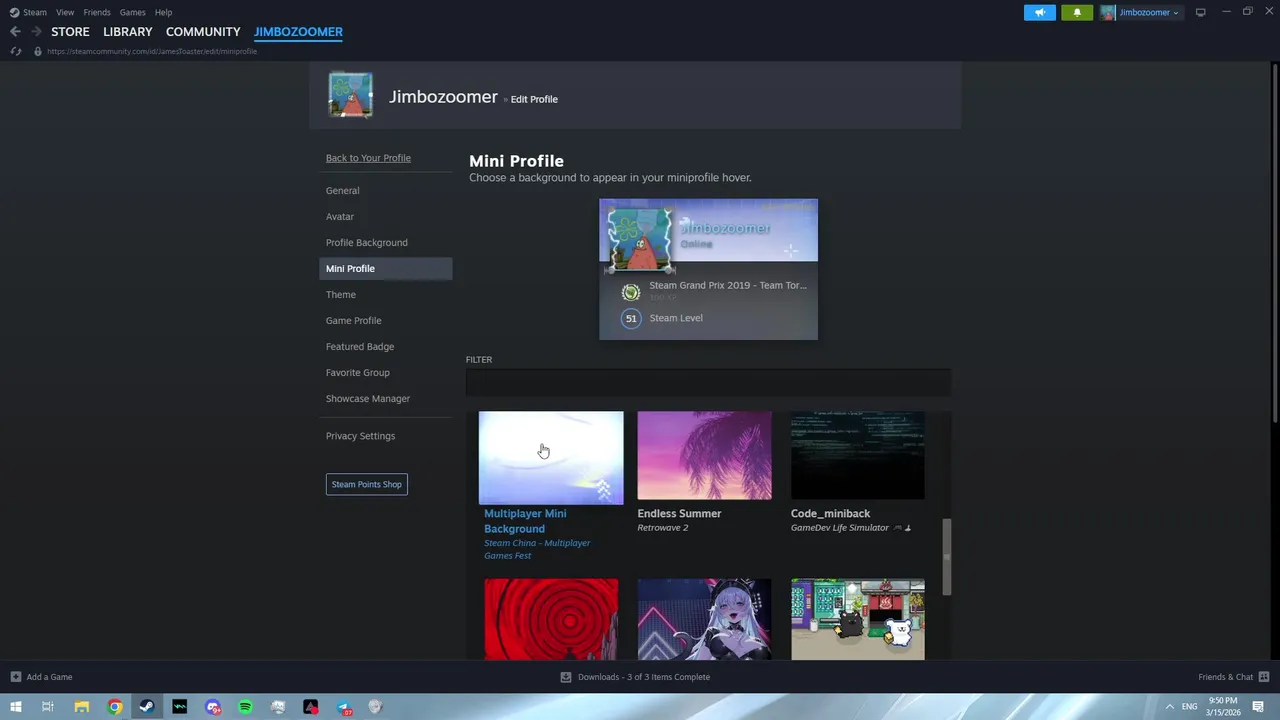Screen dimensions: 1280x720
Task: Open Telegram from taskbar
Action: click(343, 707)
